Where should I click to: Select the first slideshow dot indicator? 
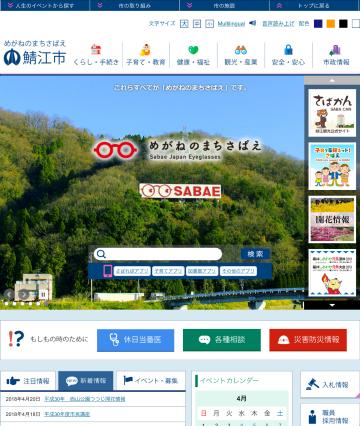point(6,304)
